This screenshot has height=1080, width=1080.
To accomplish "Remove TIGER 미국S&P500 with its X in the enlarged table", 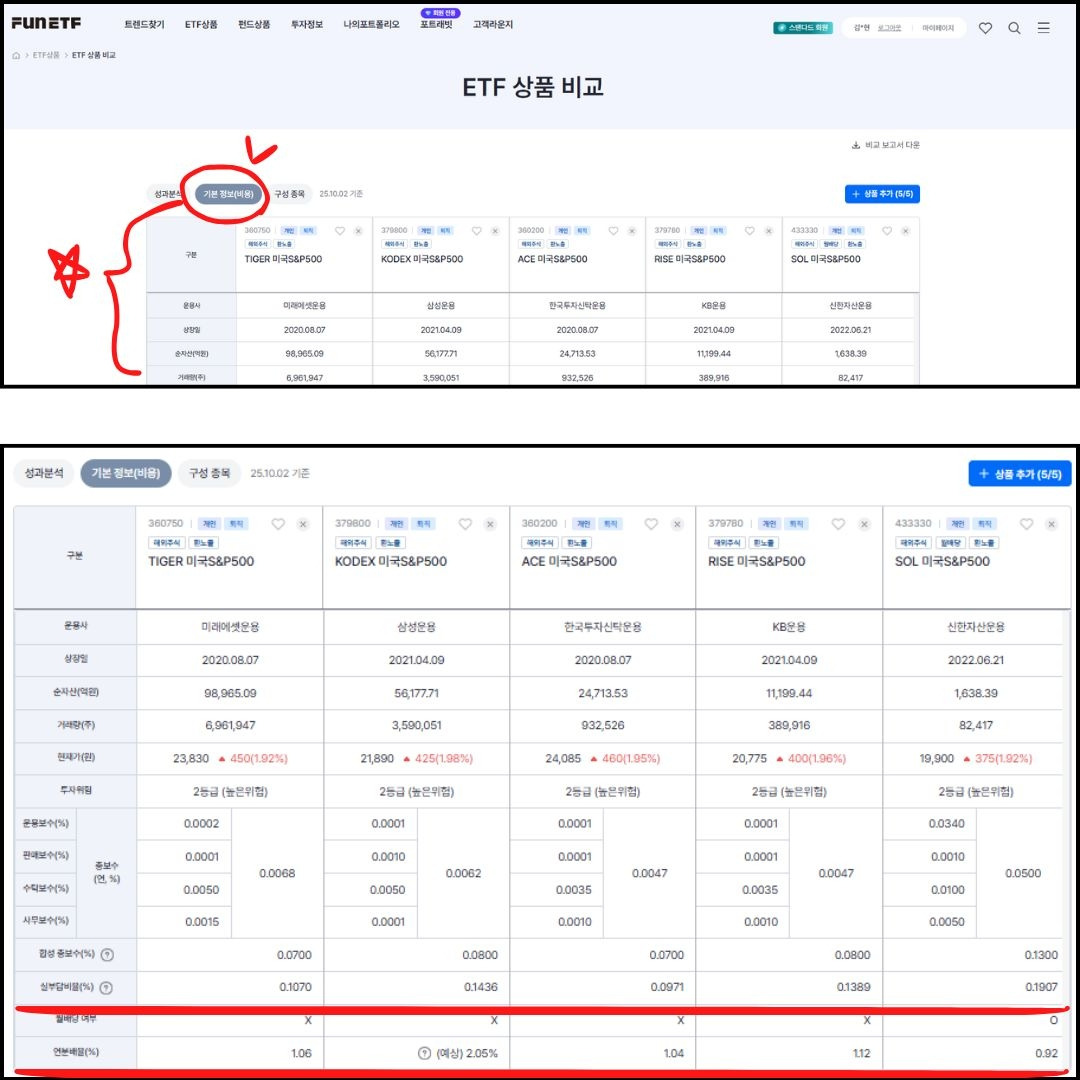I will [x=303, y=525].
